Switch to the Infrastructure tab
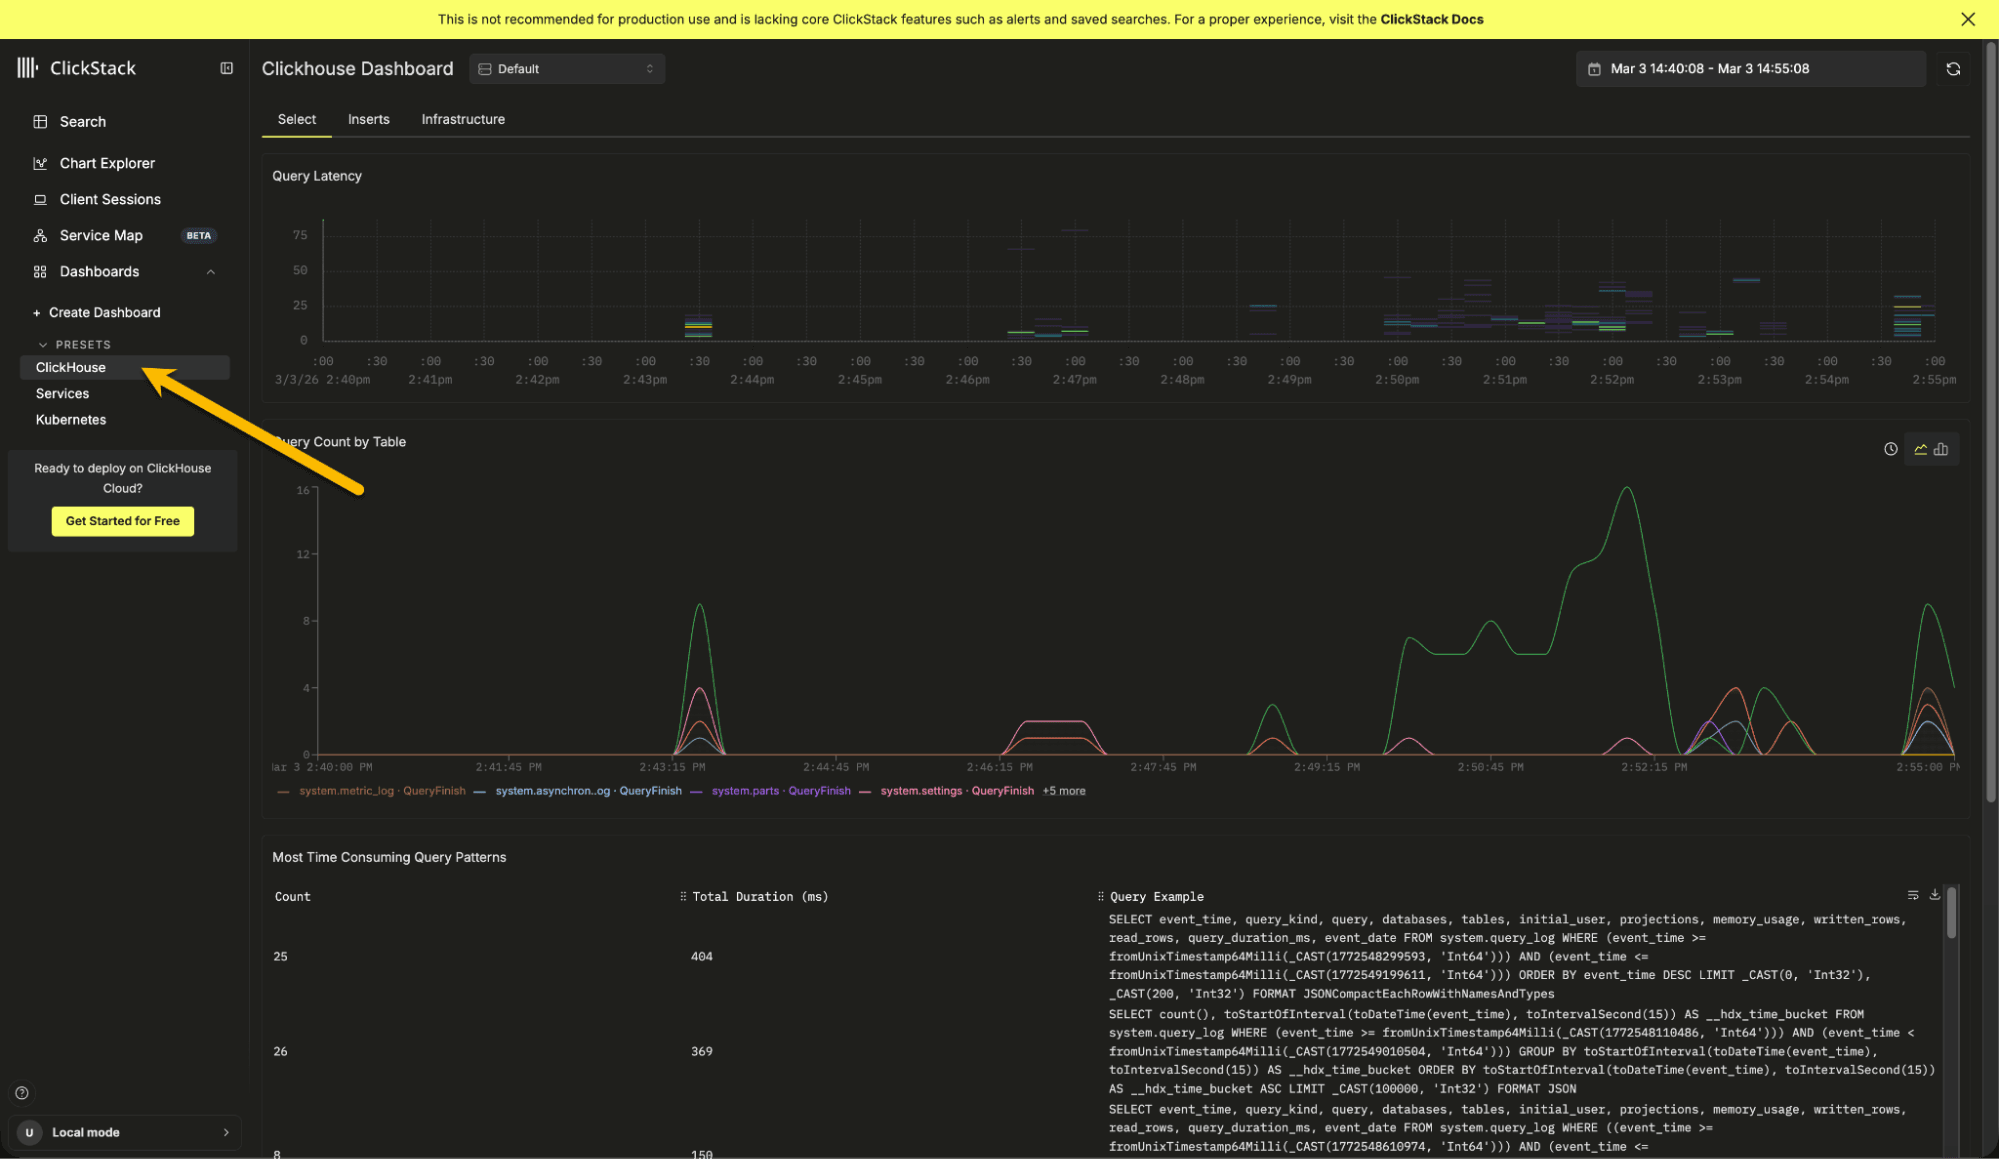 click(463, 119)
